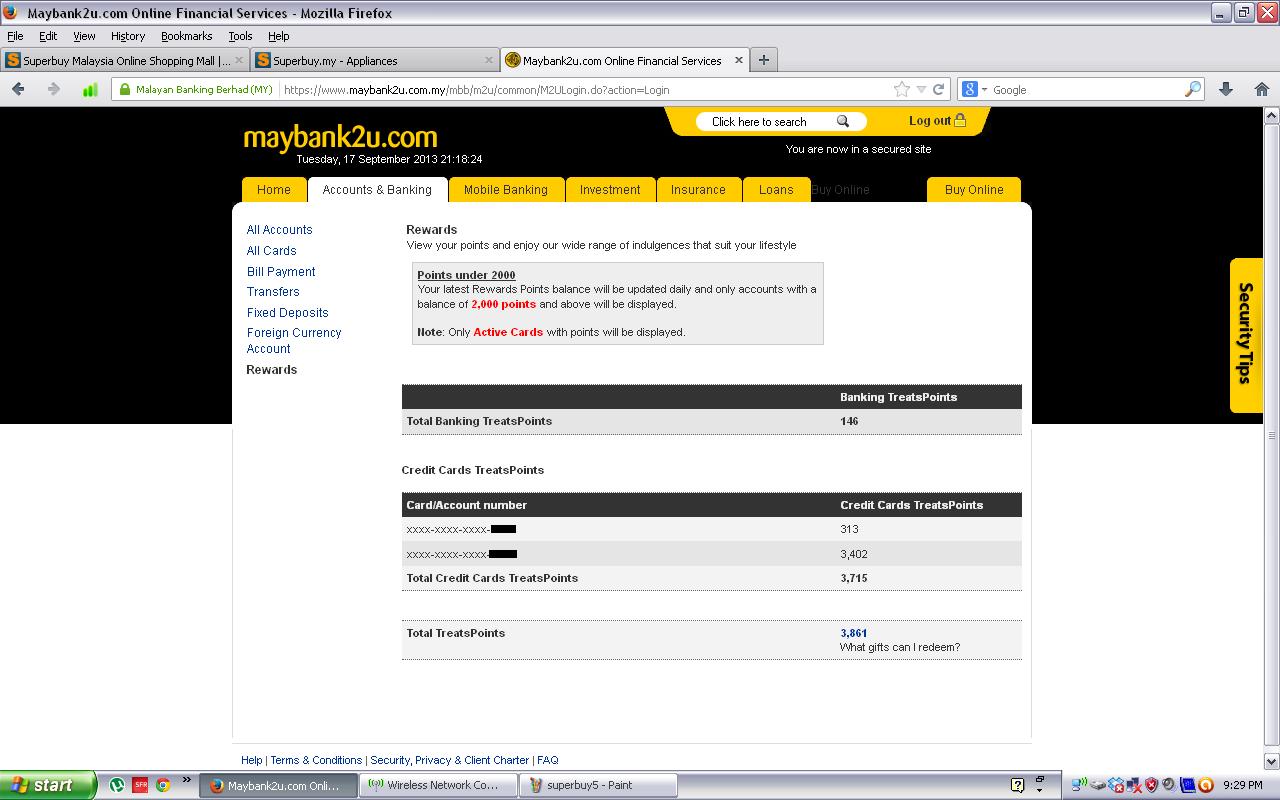This screenshot has width=1280, height=800.
Task: Open the Help menu
Action: (x=279, y=36)
